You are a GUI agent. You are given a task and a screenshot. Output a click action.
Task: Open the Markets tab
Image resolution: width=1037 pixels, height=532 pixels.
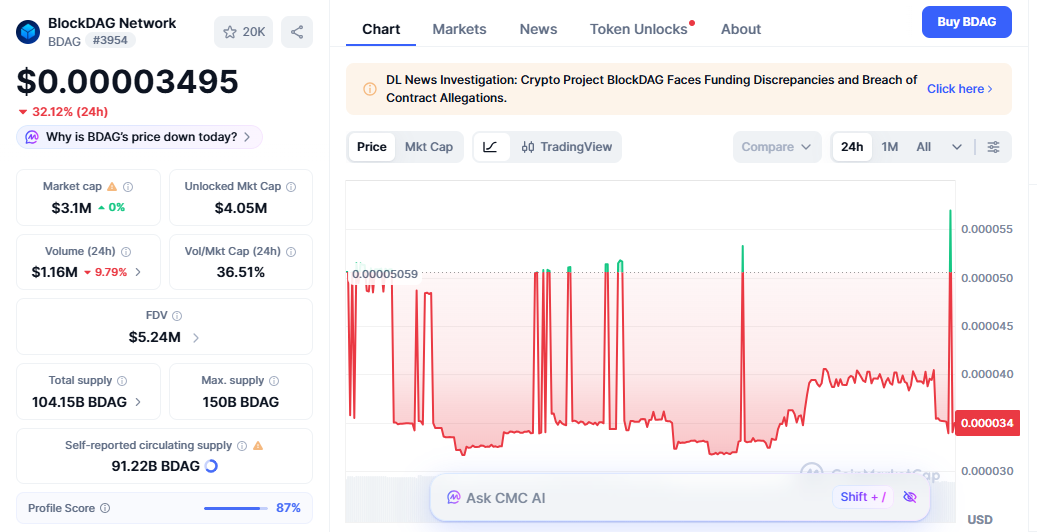[x=459, y=29]
